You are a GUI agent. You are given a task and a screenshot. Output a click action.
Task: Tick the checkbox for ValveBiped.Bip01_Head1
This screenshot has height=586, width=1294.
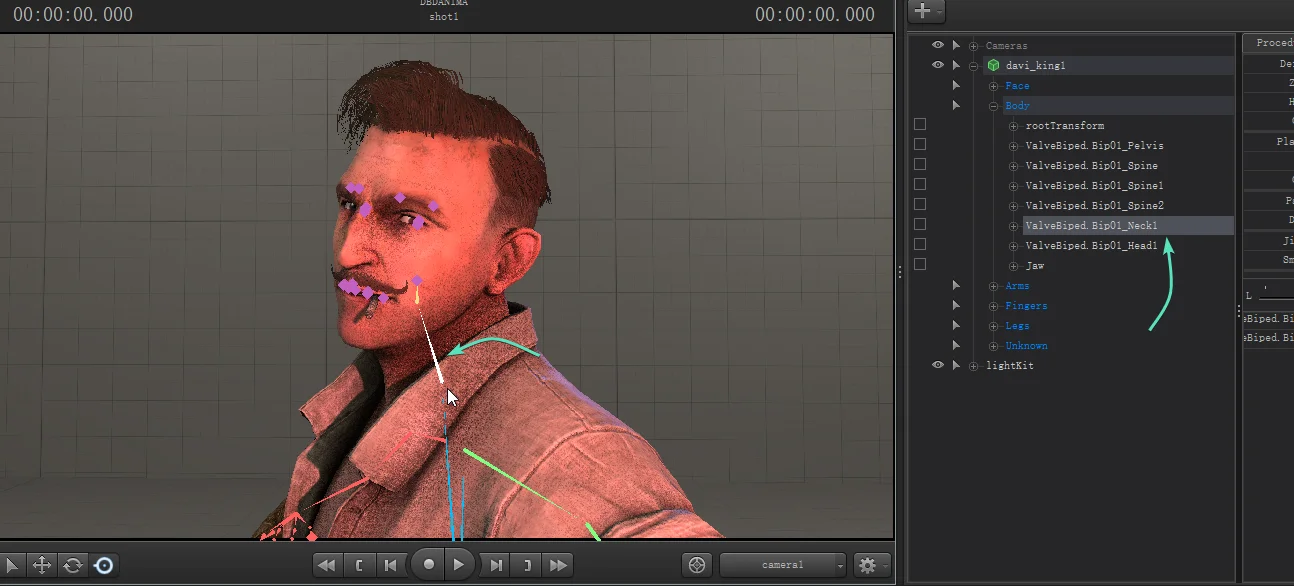coord(920,244)
